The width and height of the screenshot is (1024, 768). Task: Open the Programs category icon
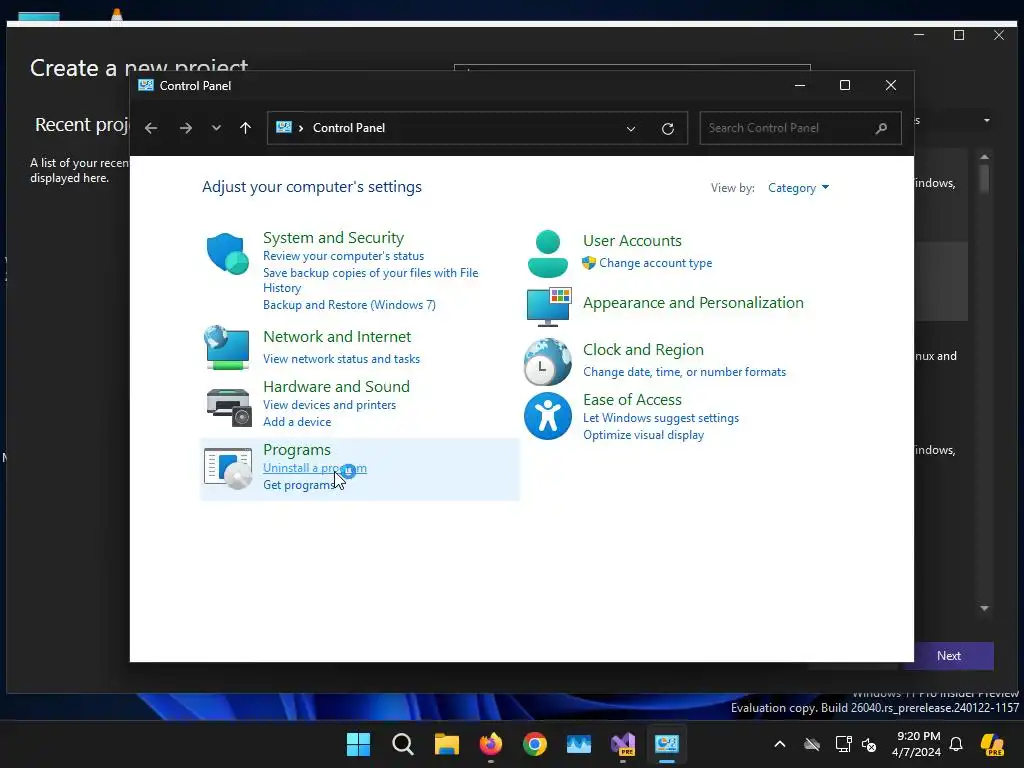(227, 468)
